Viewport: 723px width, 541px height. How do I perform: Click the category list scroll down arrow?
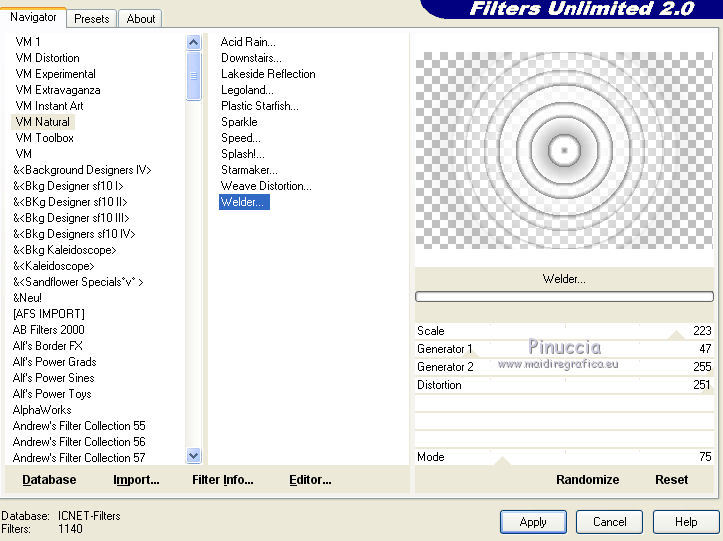click(194, 456)
